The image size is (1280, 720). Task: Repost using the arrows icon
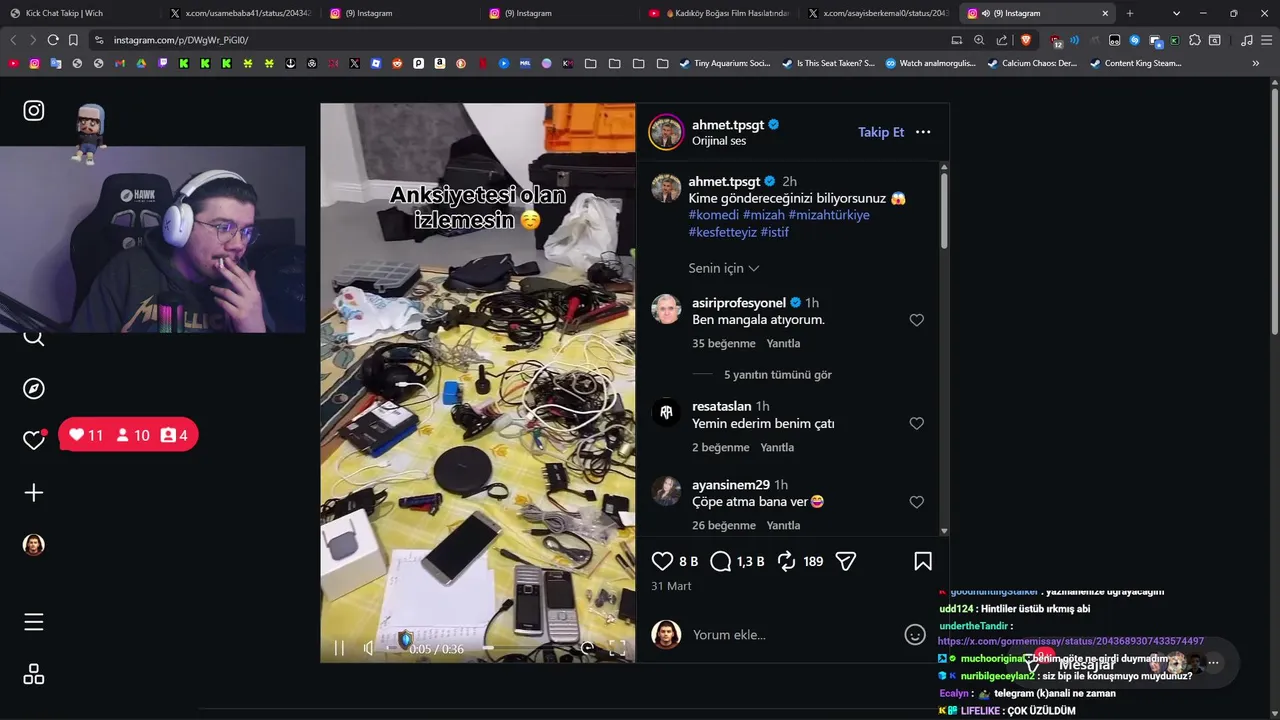pos(787,562)
